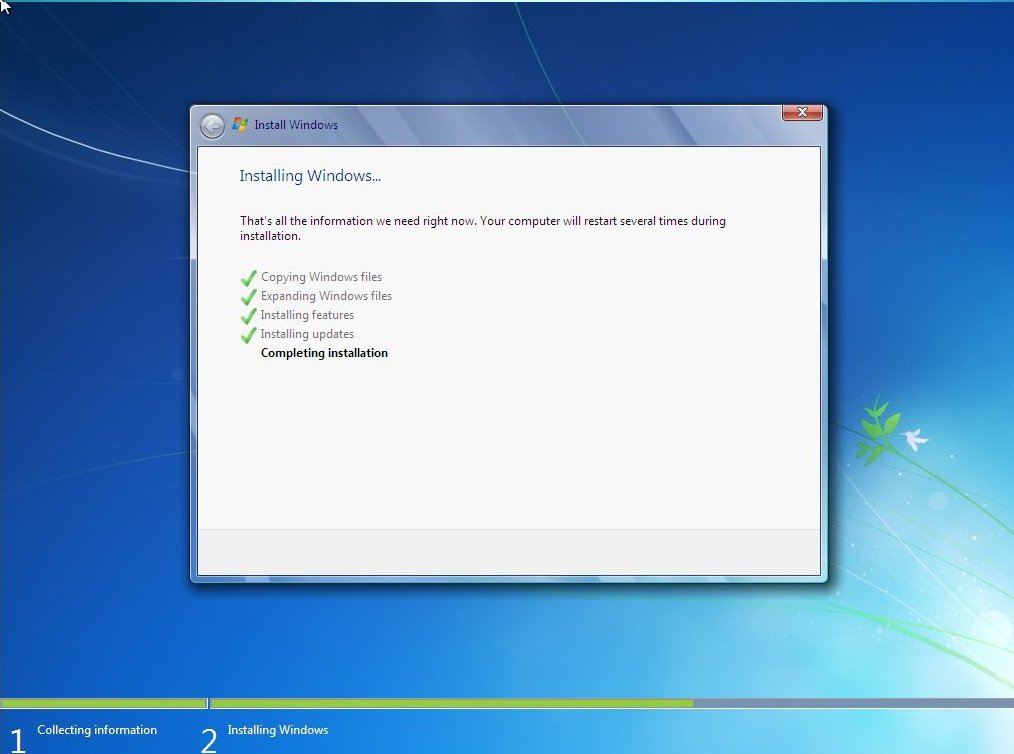The width and height of the screenshot is (1014, 754).
Task: Click the back arrow button in the installer
Action: [212, 126]
